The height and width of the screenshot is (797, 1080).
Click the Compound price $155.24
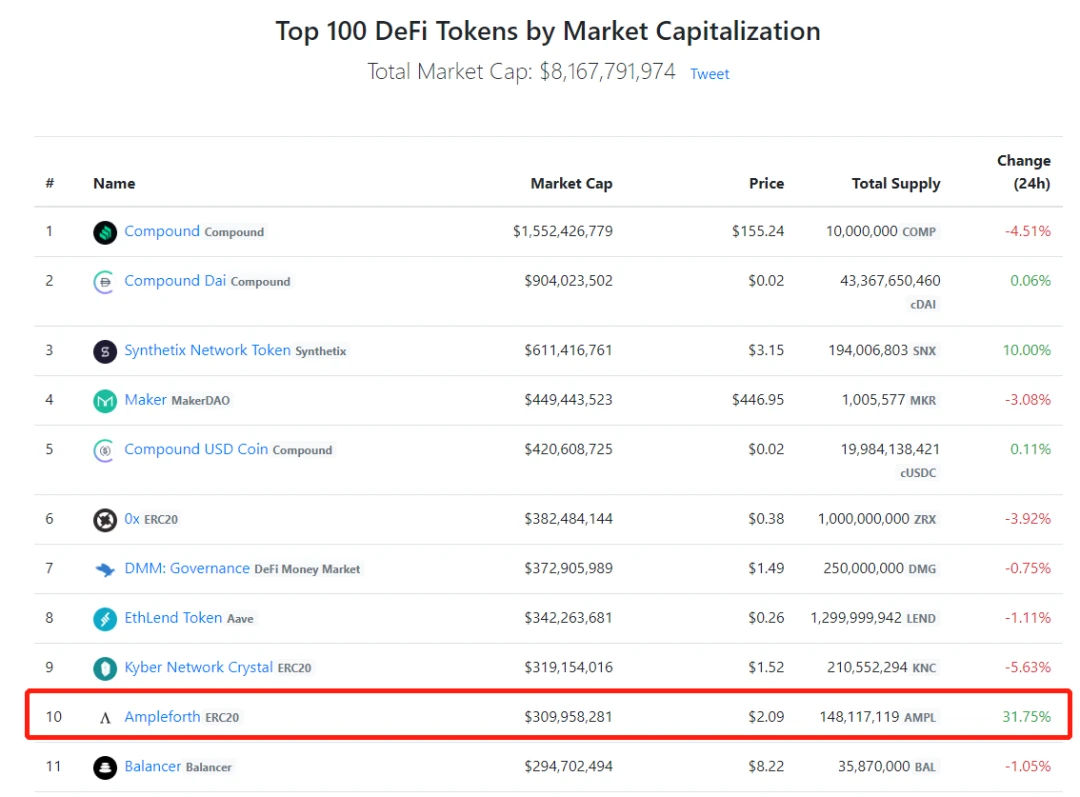758,231
